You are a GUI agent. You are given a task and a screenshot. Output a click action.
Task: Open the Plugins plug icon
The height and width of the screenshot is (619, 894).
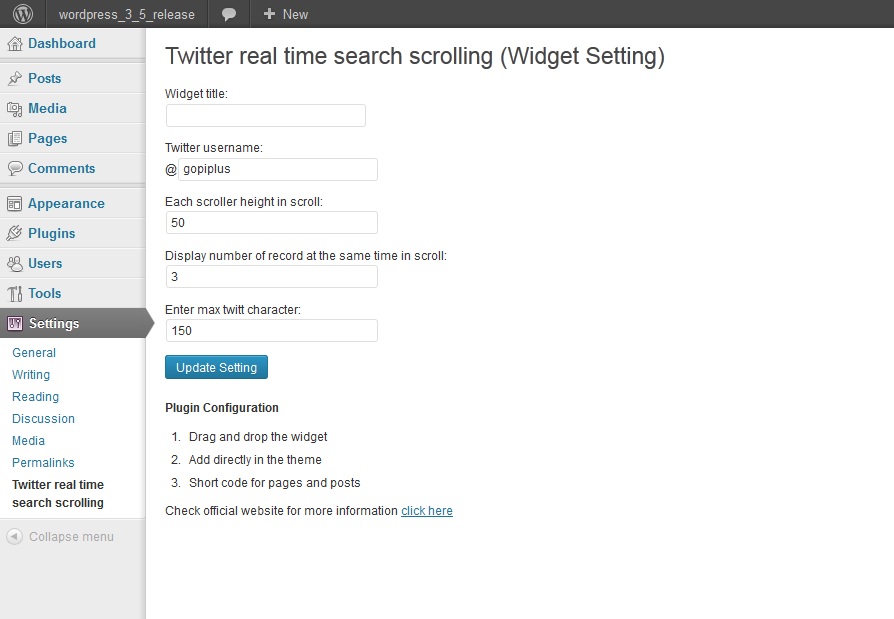tap(15, 233)
